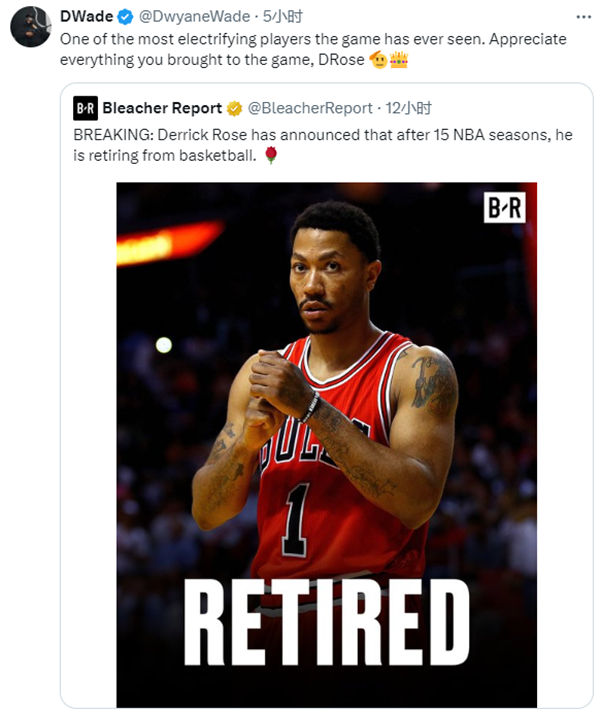Viewport: 600px width, 712px height.
Task: Click the Bleacher Report B/R avatar logo
Action: point(85,108)
